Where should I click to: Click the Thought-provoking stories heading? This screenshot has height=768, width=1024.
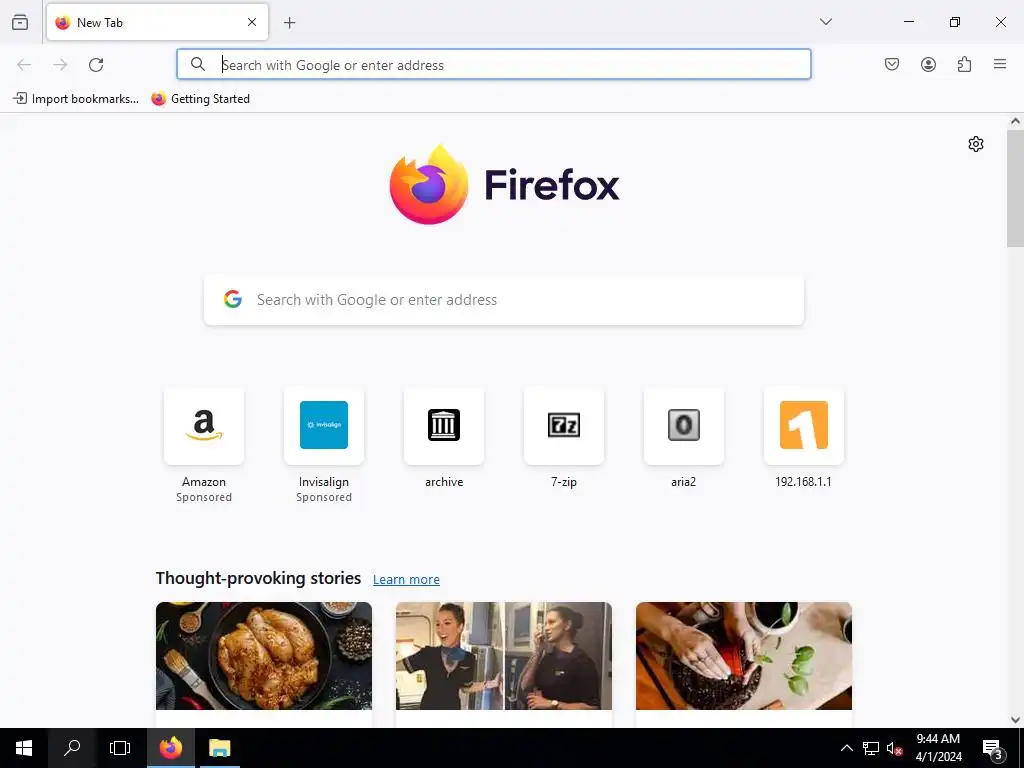click(258, 578)
